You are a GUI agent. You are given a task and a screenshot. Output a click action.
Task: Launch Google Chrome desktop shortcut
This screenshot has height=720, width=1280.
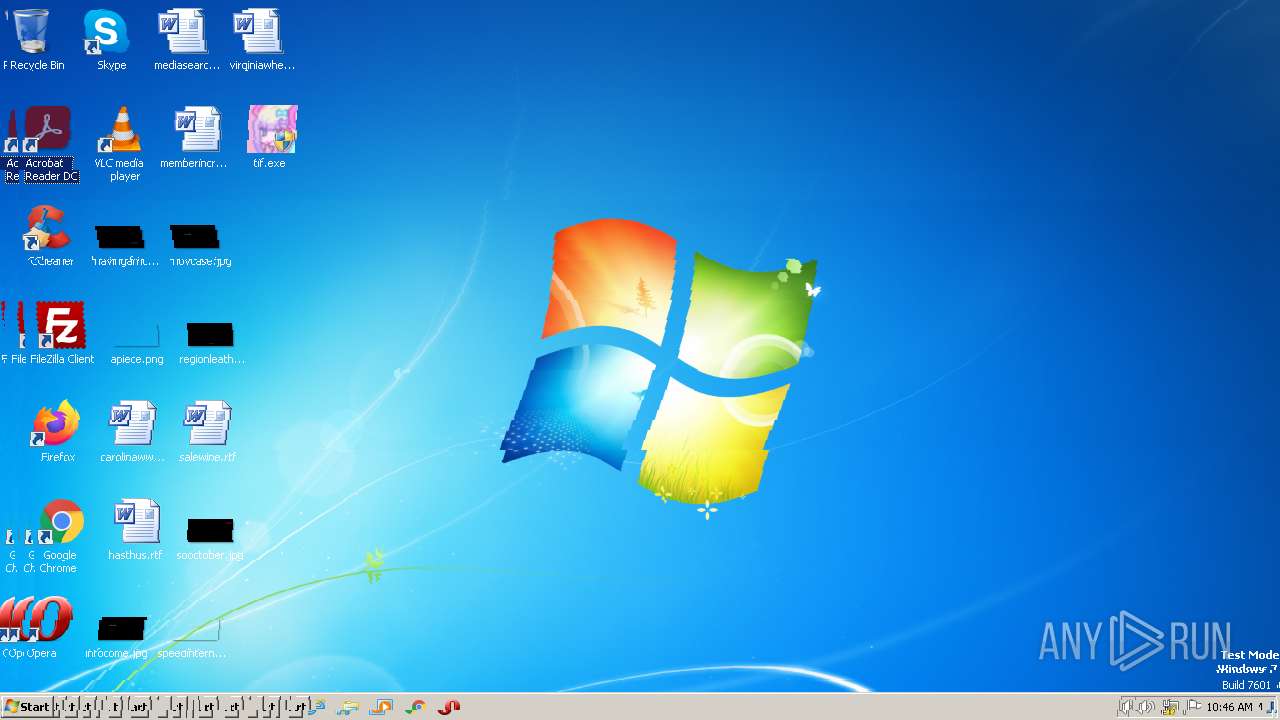click(59, 536)
